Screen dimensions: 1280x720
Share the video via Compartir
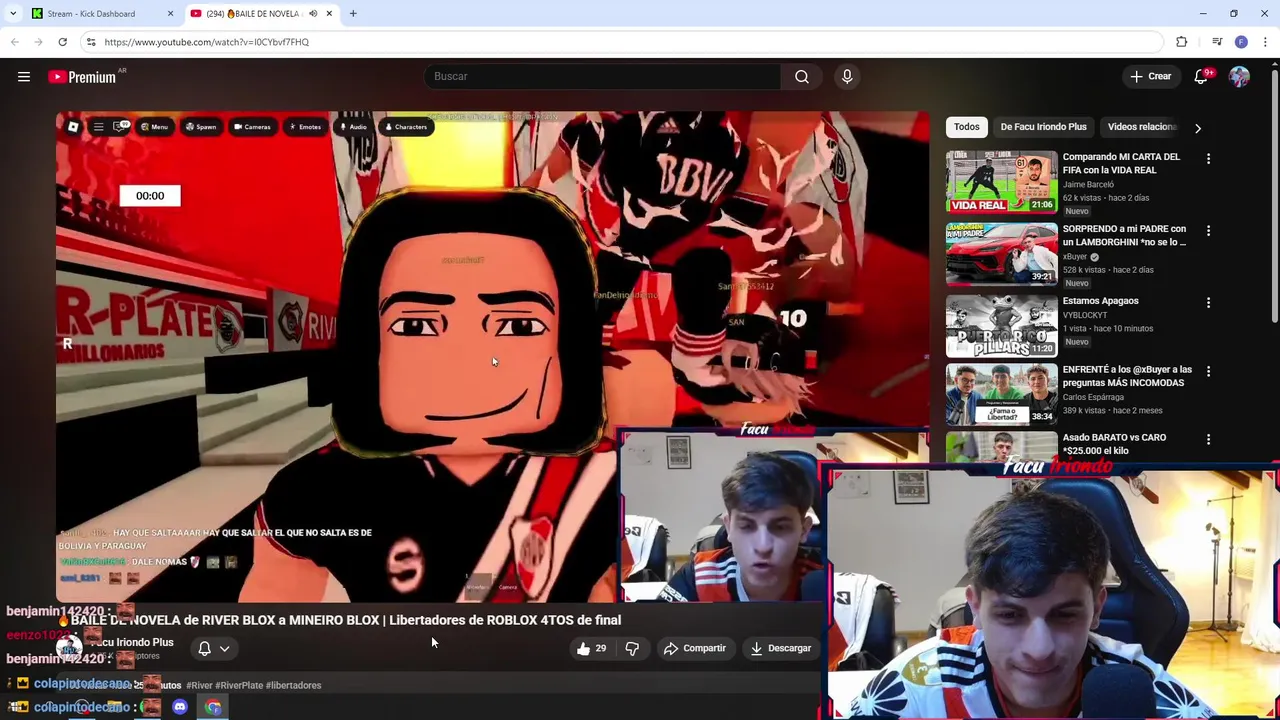click(x=695, y=648)
